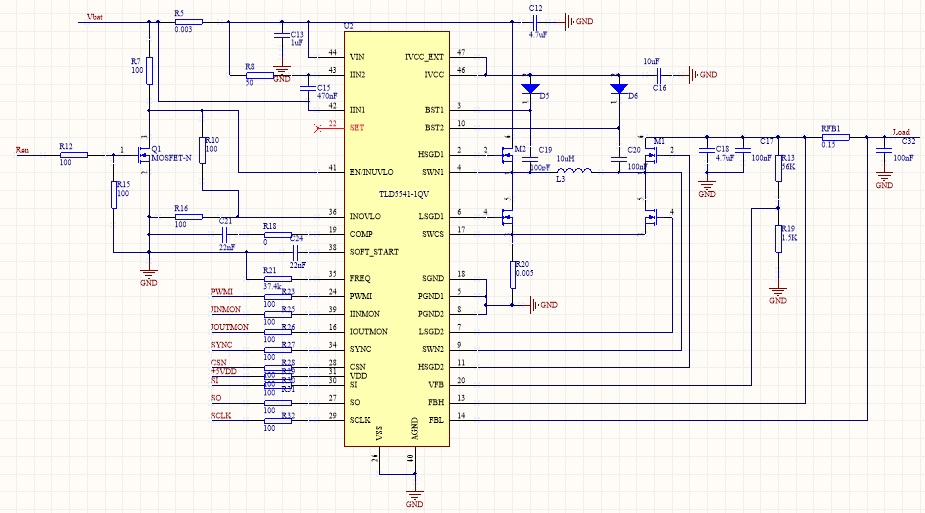This screenshot has width=925, height=513.
Task: Click the VFB pin name
Action: point(436,384)
